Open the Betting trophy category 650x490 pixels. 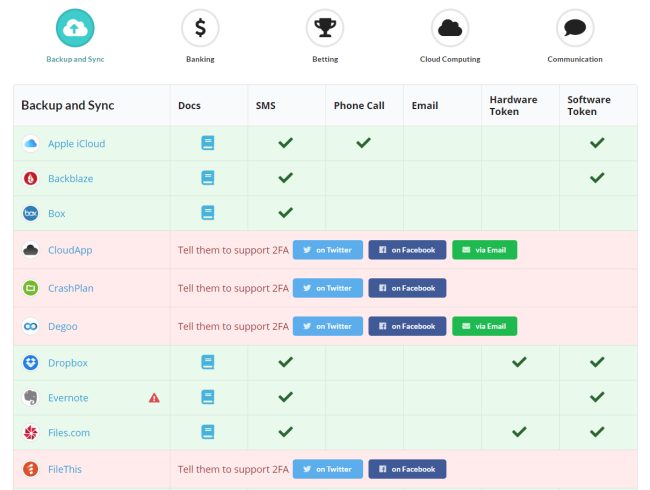(325, 28)
